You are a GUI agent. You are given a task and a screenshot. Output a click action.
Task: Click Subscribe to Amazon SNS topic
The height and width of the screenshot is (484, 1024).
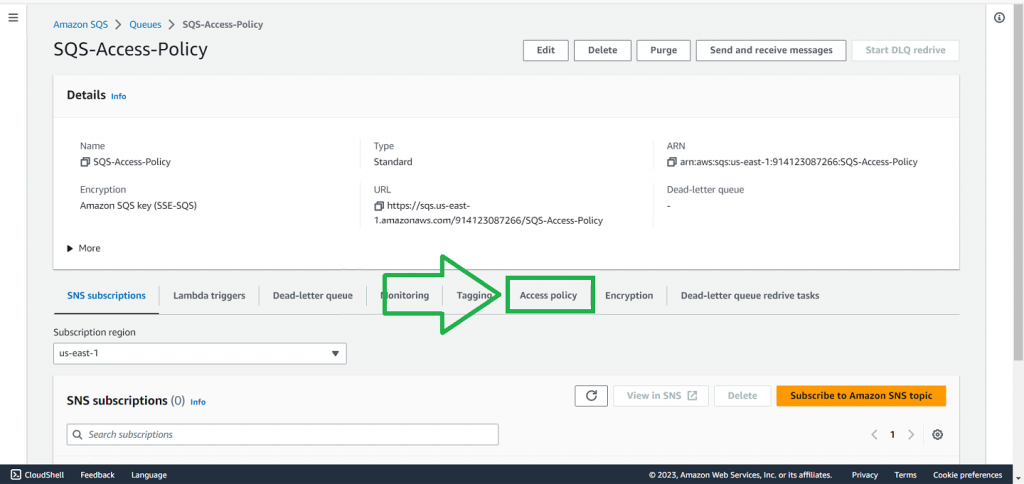[x=860, y=396]
